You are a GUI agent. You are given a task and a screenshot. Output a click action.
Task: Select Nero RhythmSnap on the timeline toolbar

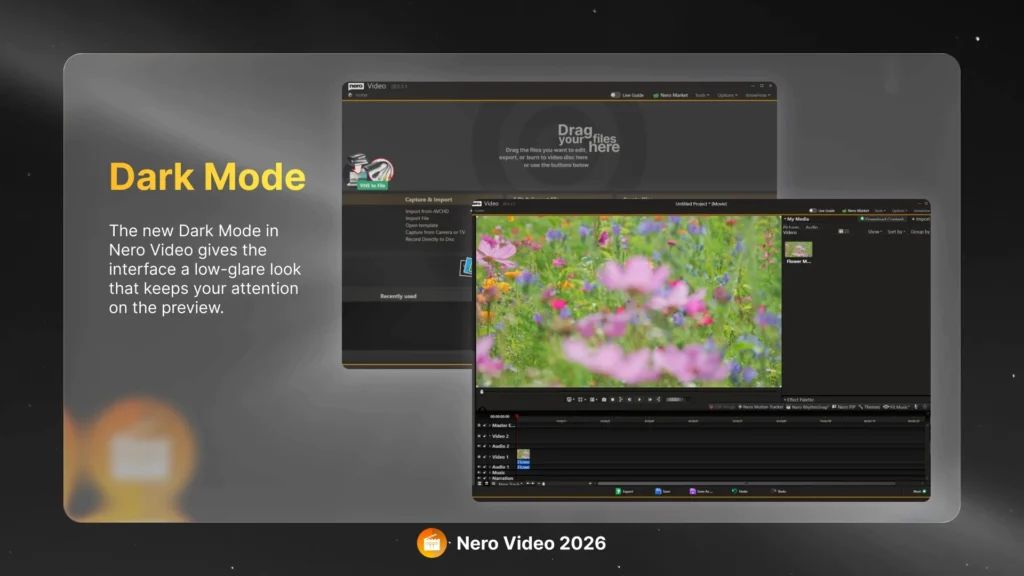coord(809,407)
